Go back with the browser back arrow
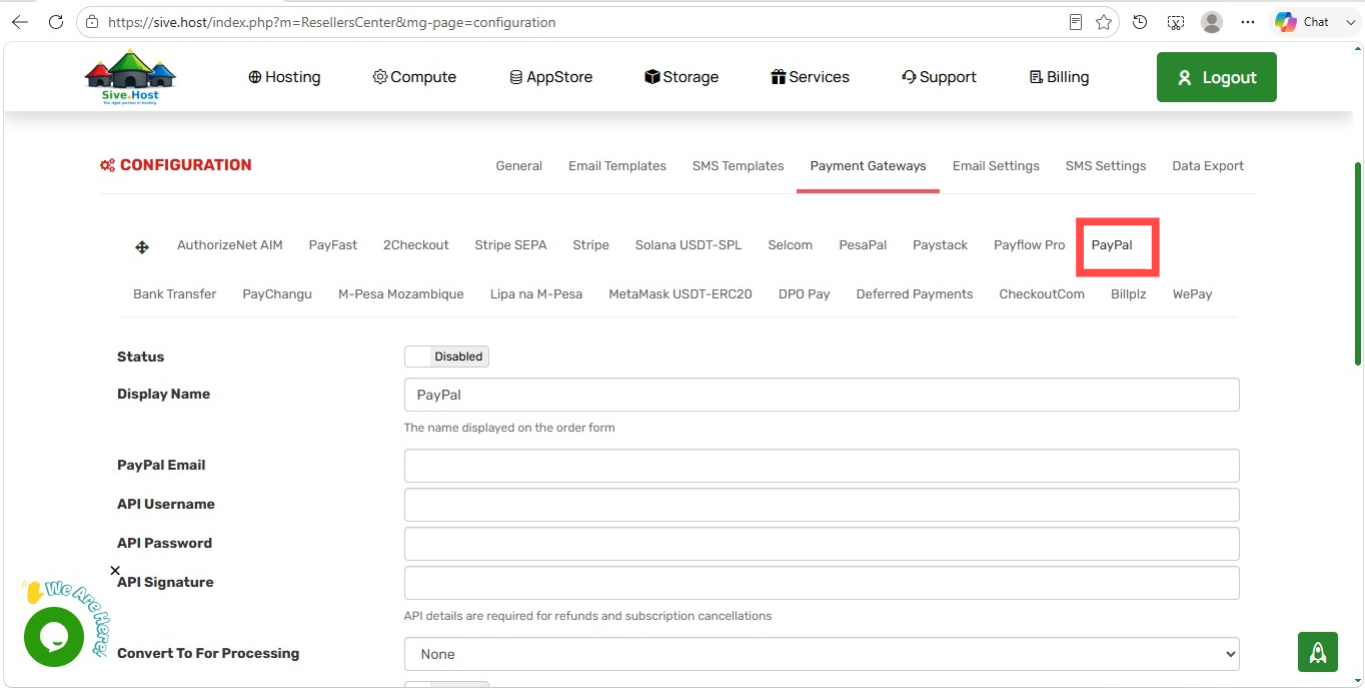Screen dimensions: 1365x688 (x=20, y=22)
